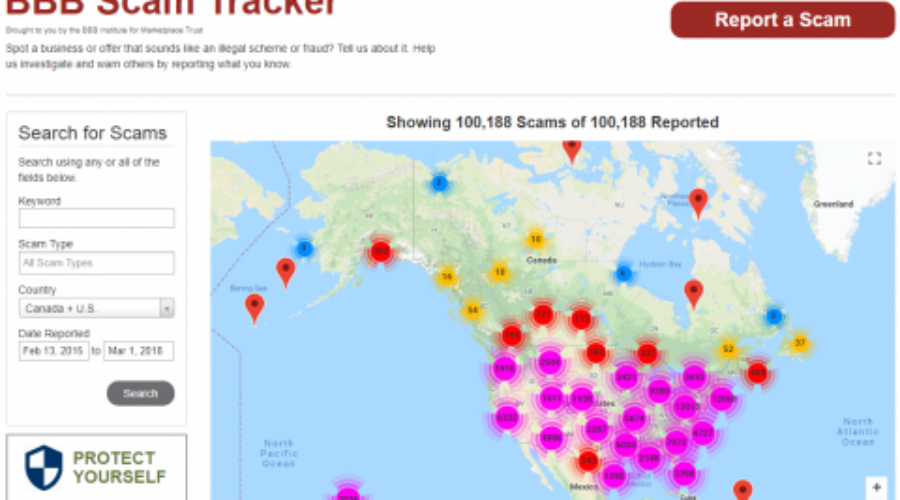The height and width of the screenshot is (500, 900).
Task: Open the magenta 3693 cluster
Action: click(694, 377)
